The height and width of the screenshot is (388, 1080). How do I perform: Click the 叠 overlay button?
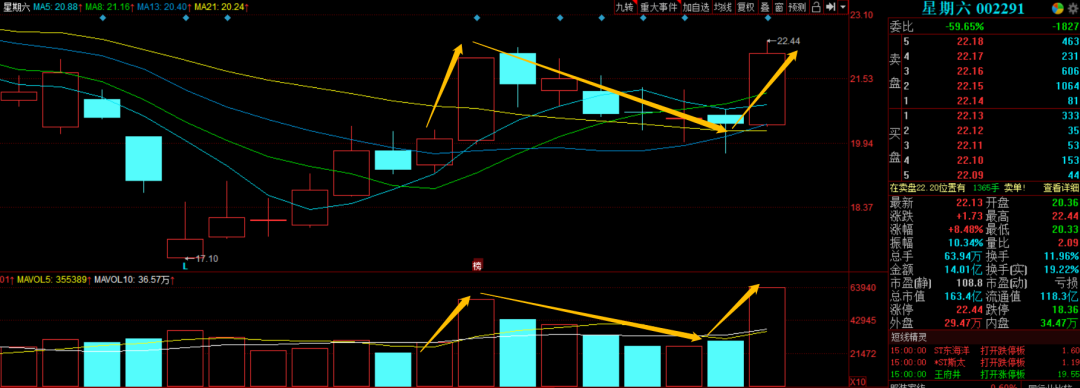click(765, 7)
